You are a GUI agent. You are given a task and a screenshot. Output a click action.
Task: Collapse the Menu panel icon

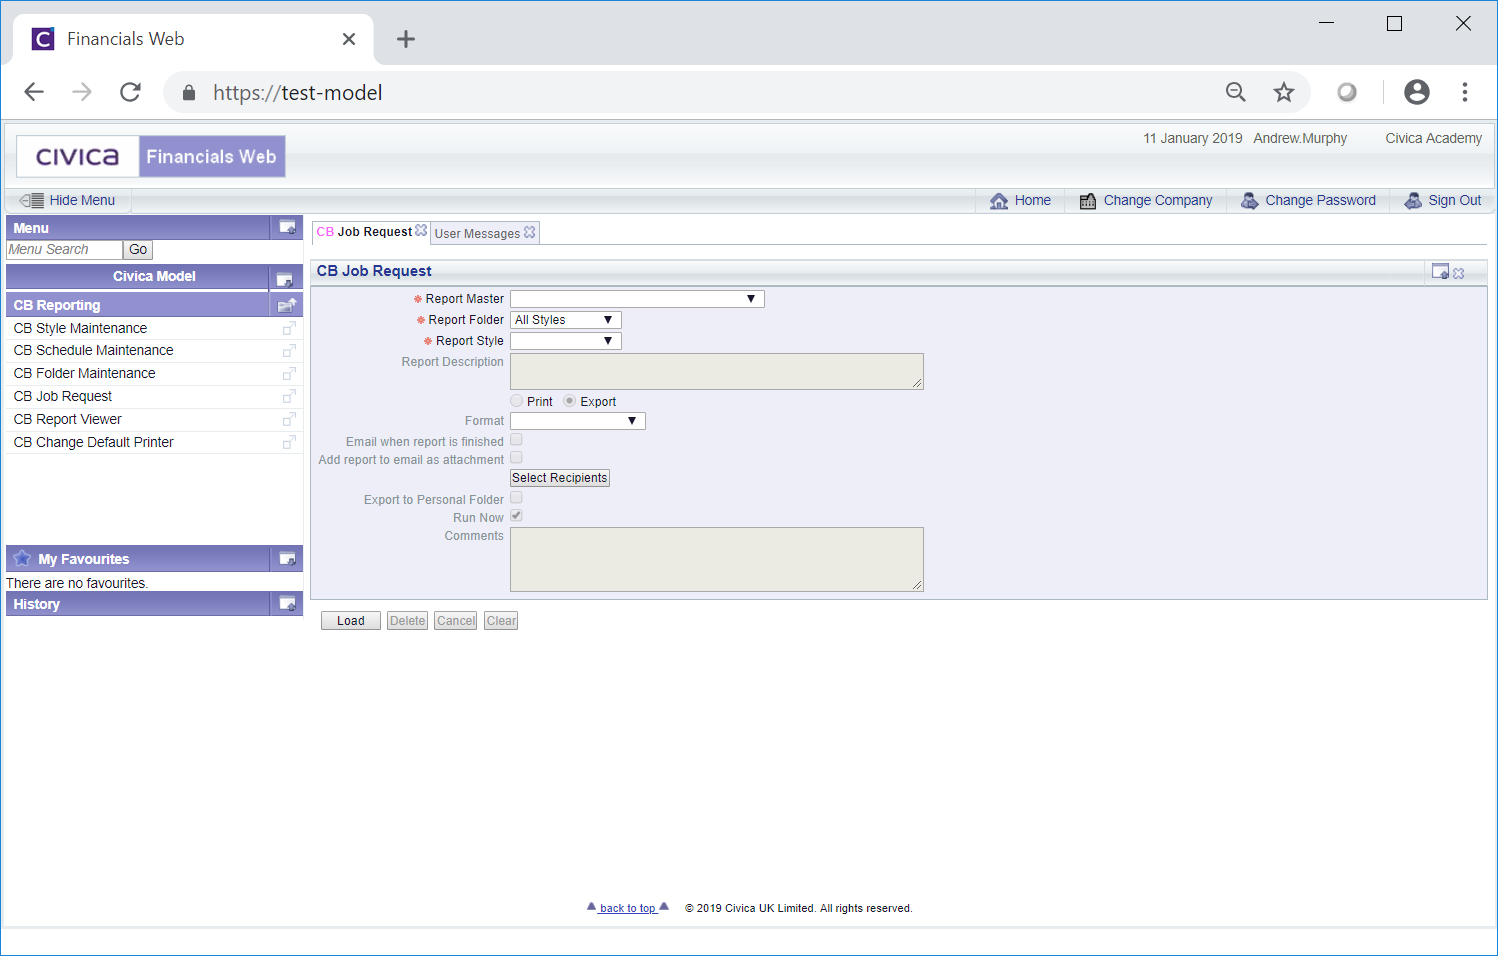coord(287,228)
